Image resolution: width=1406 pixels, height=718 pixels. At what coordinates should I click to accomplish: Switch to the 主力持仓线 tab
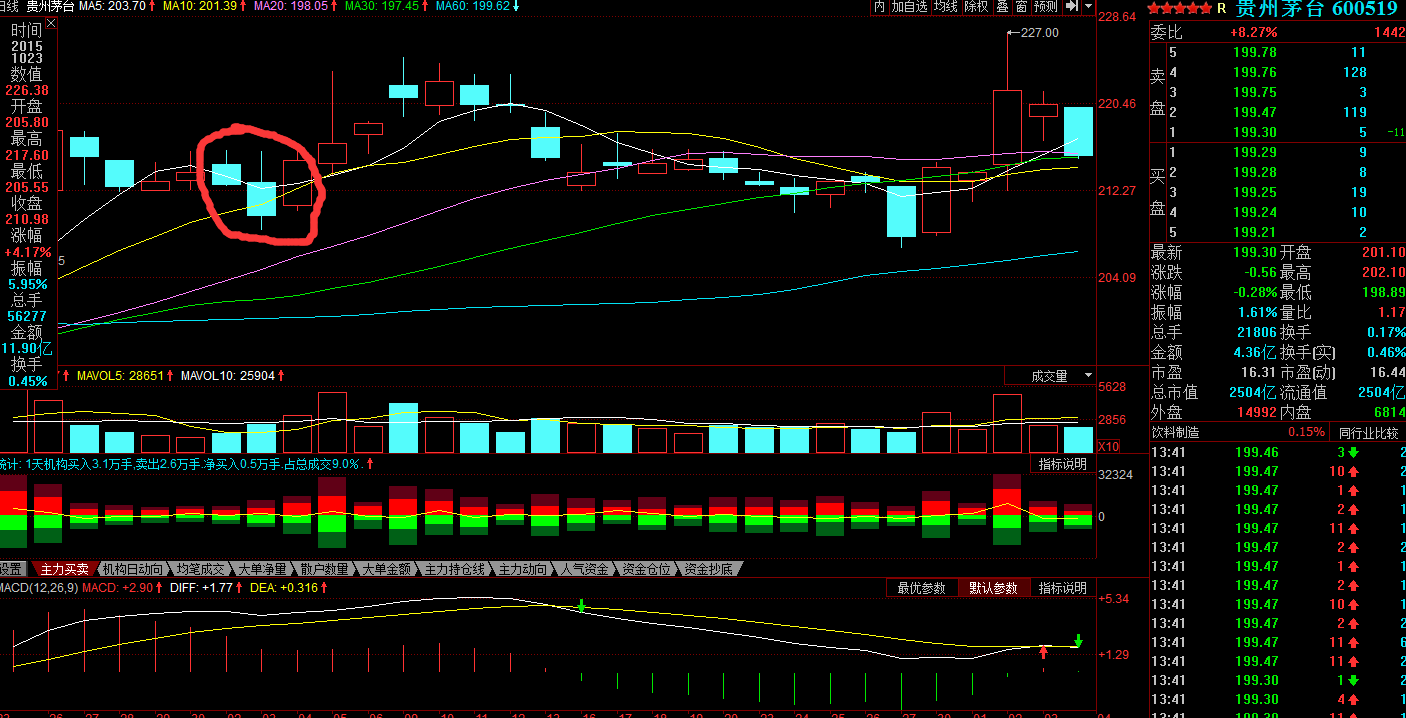tap(454, 569)
